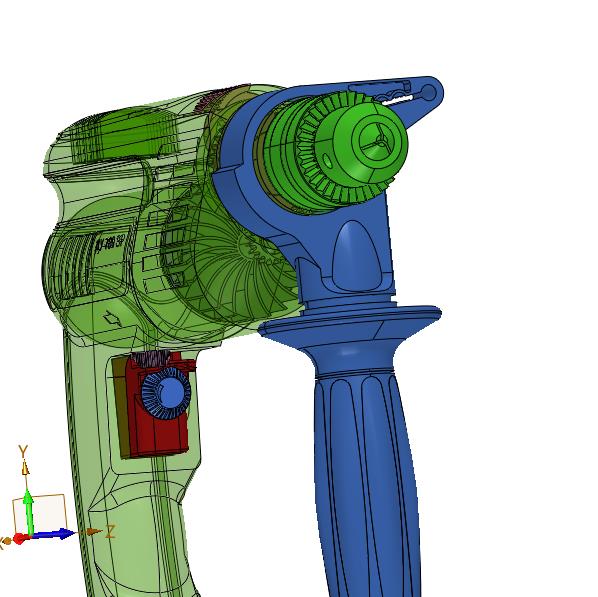The width and height of the screenshot is (598, 597).
Task: Select the blue Z-axis arrow on the triad
Action: [x=53, y=534]
